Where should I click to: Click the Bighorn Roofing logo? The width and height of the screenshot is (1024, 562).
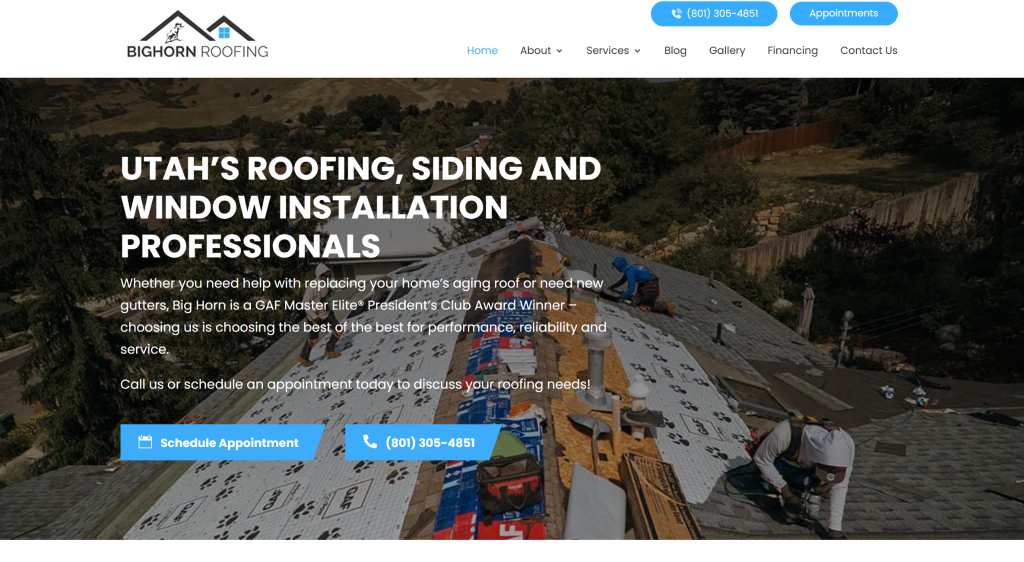point(197,35)
